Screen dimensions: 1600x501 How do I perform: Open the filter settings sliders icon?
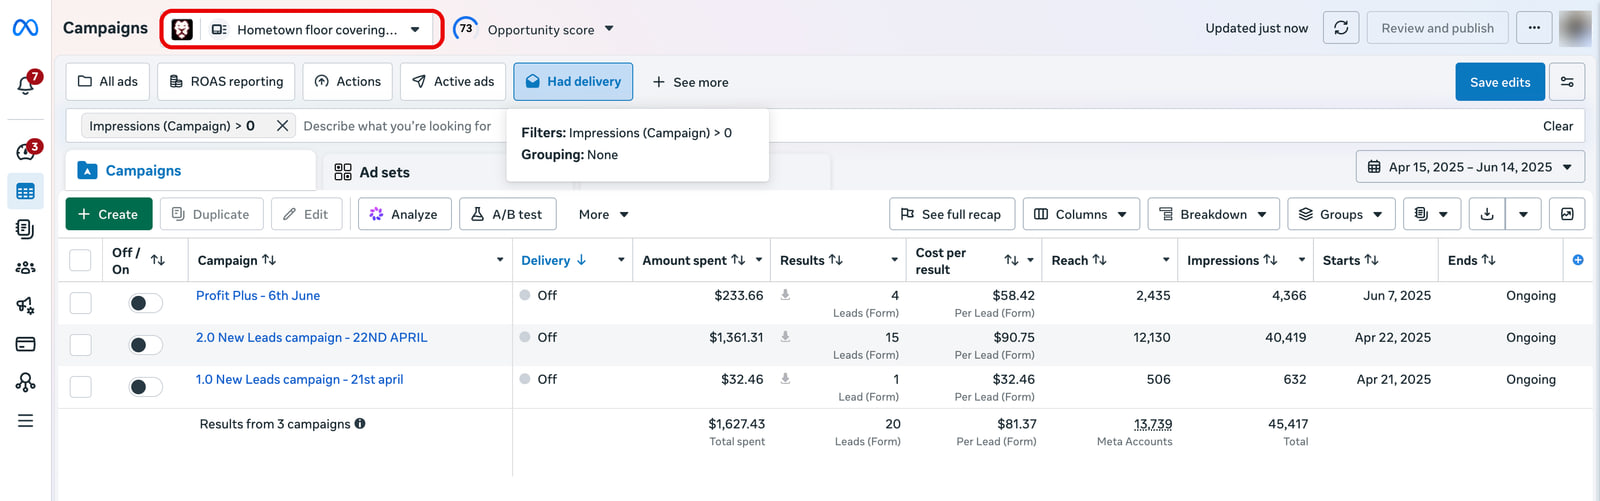1567,82
